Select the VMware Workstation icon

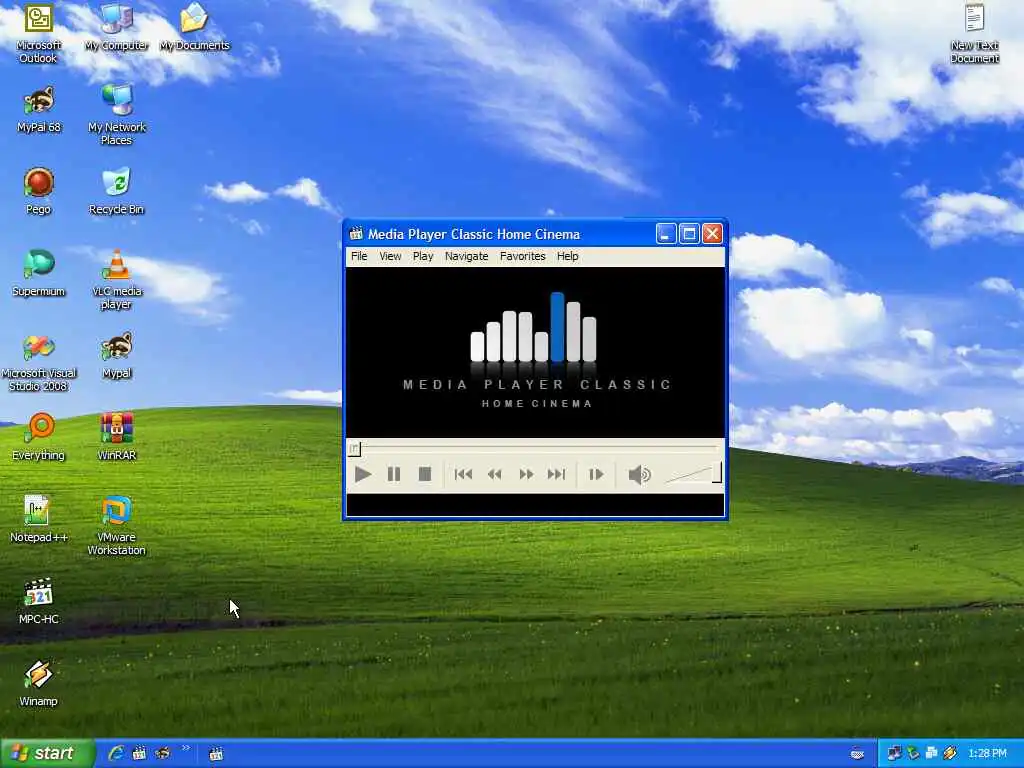116,526
